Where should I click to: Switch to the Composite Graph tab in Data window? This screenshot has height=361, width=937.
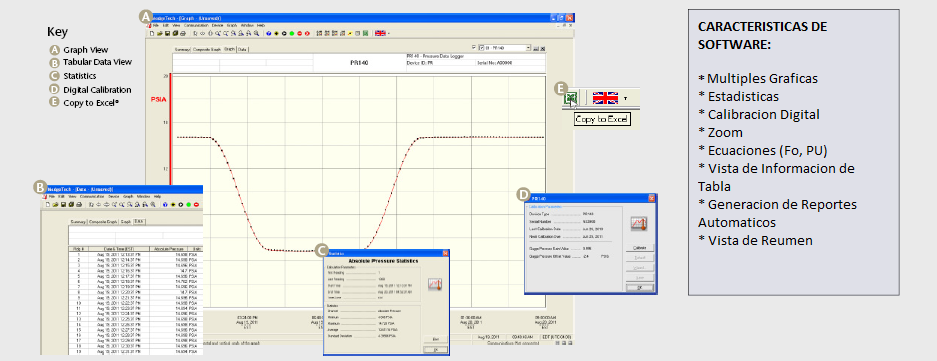103,222
